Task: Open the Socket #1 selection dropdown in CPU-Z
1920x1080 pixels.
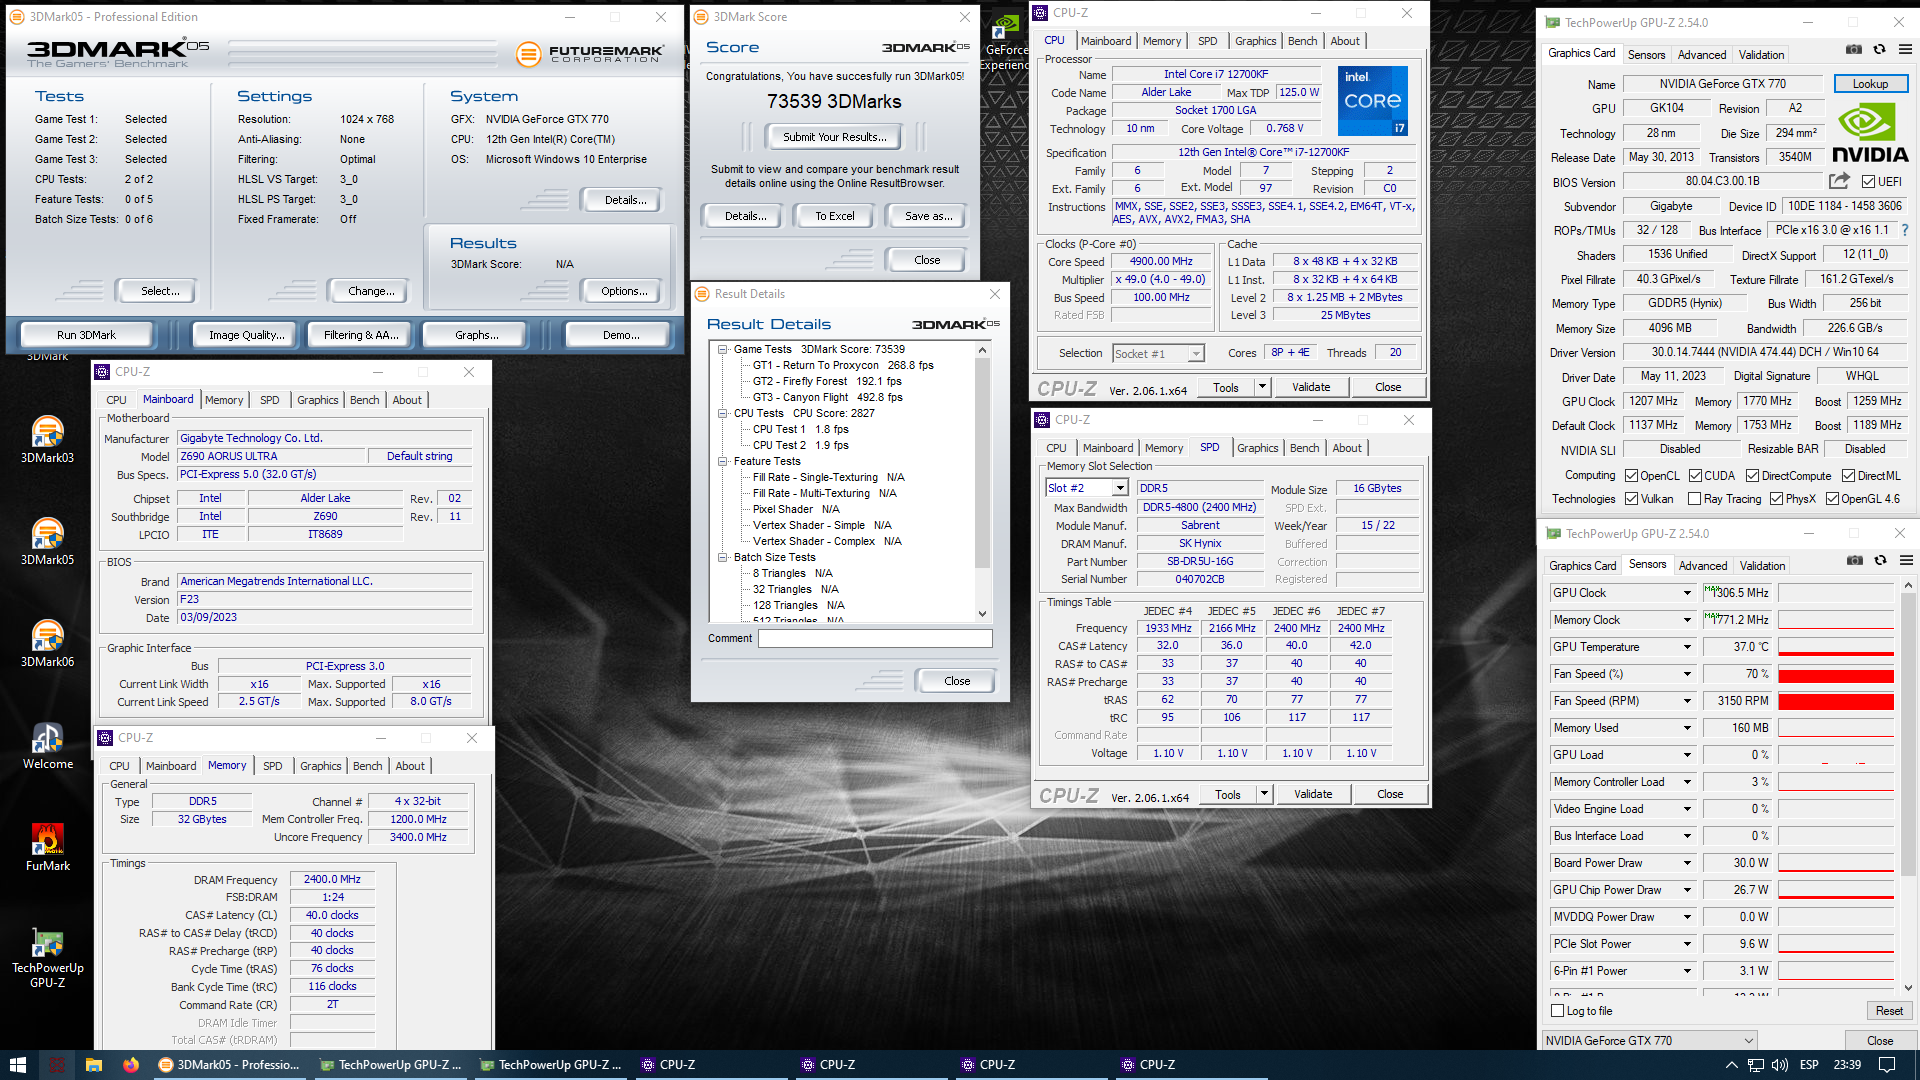Action: (1158, 353)
